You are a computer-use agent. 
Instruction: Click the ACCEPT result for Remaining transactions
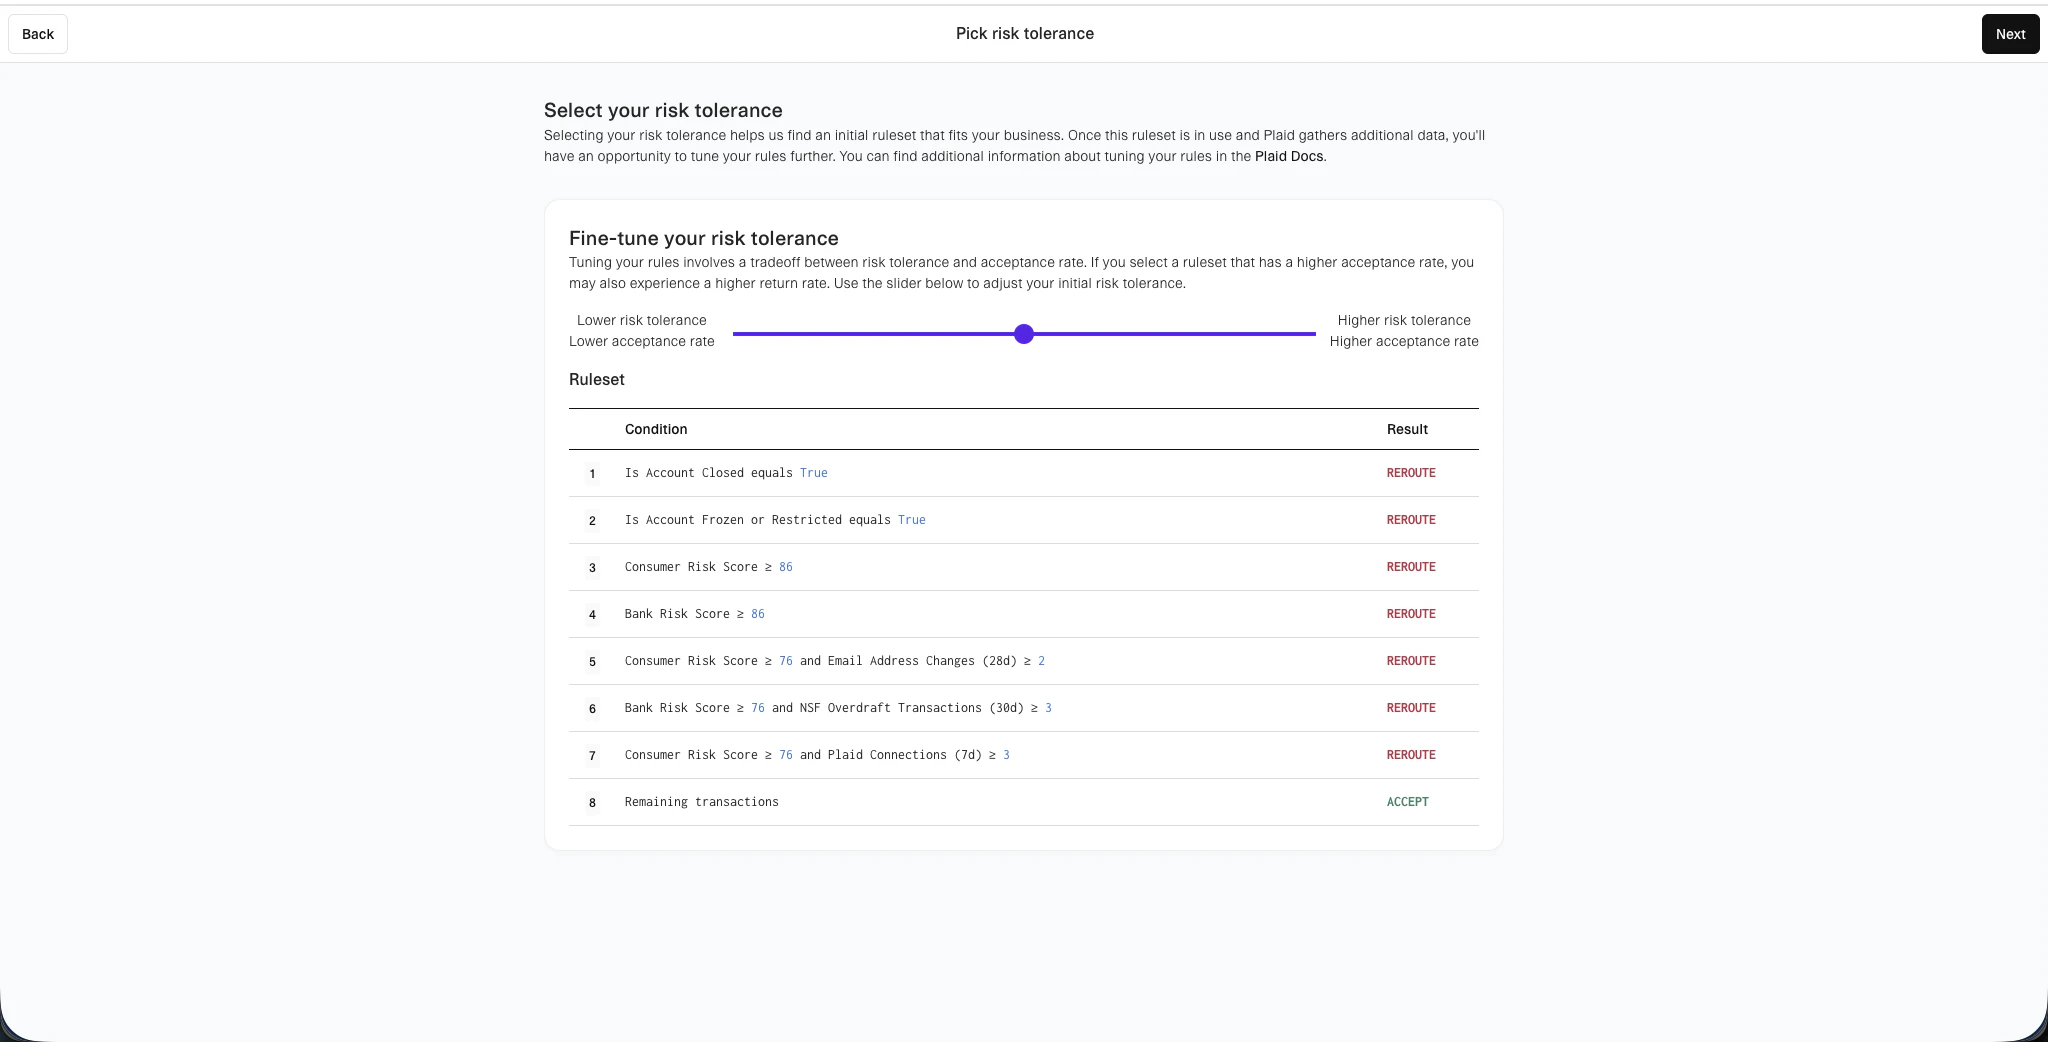click(x=1407, y=802)
